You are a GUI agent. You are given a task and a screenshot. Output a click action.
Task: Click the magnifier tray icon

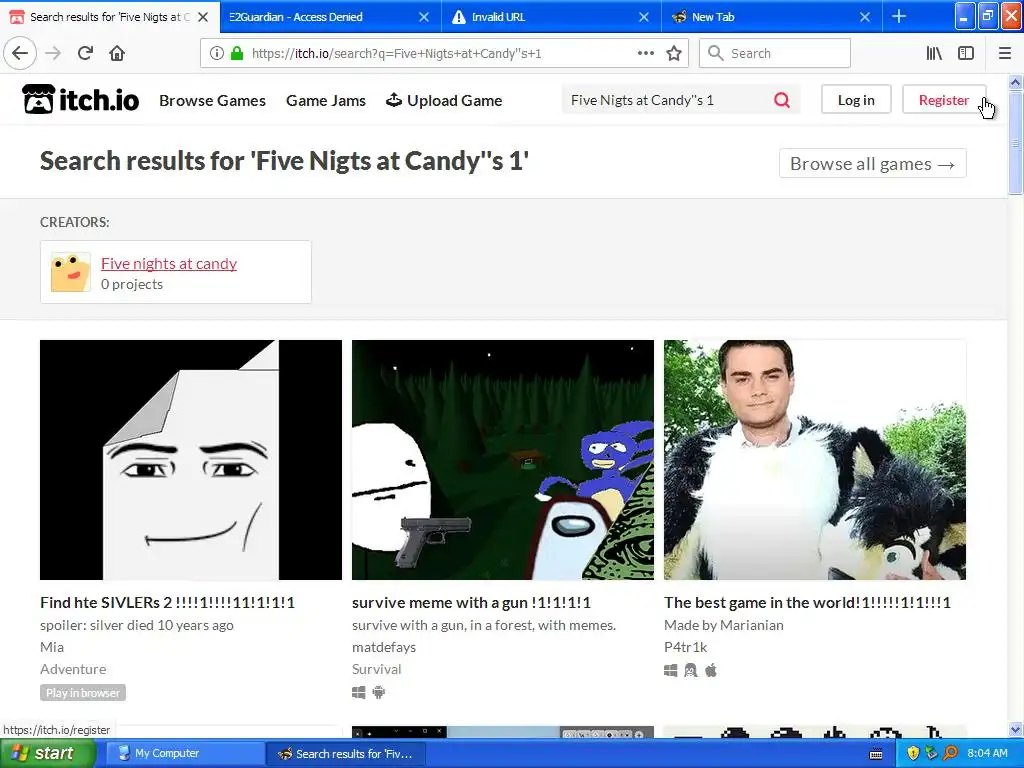click(951, 754)
